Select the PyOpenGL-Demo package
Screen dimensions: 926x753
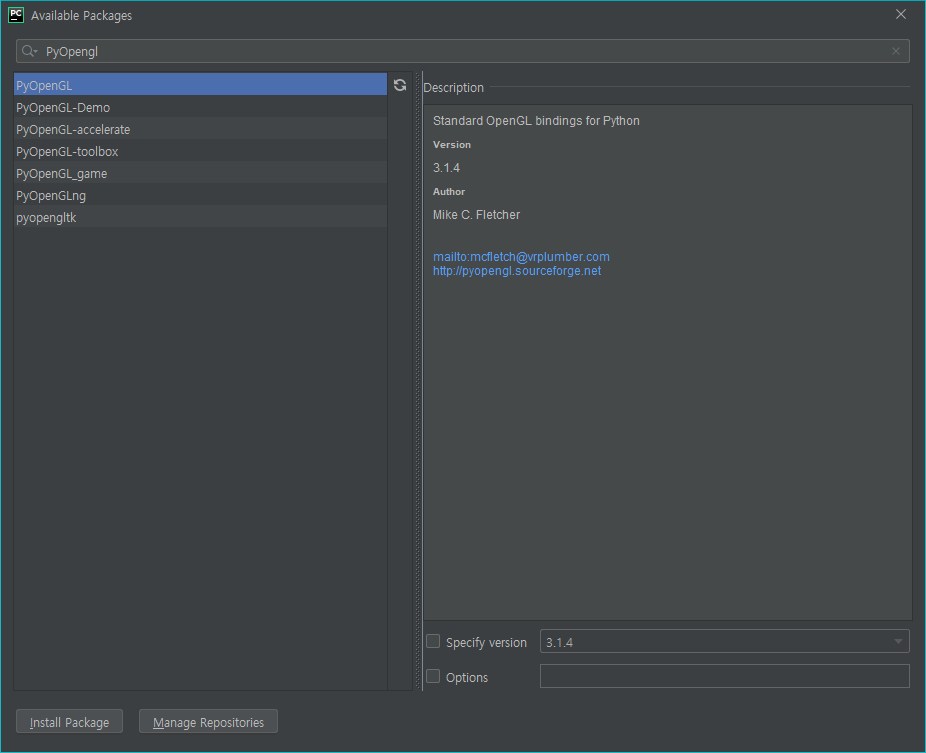[x=200, y=107]
